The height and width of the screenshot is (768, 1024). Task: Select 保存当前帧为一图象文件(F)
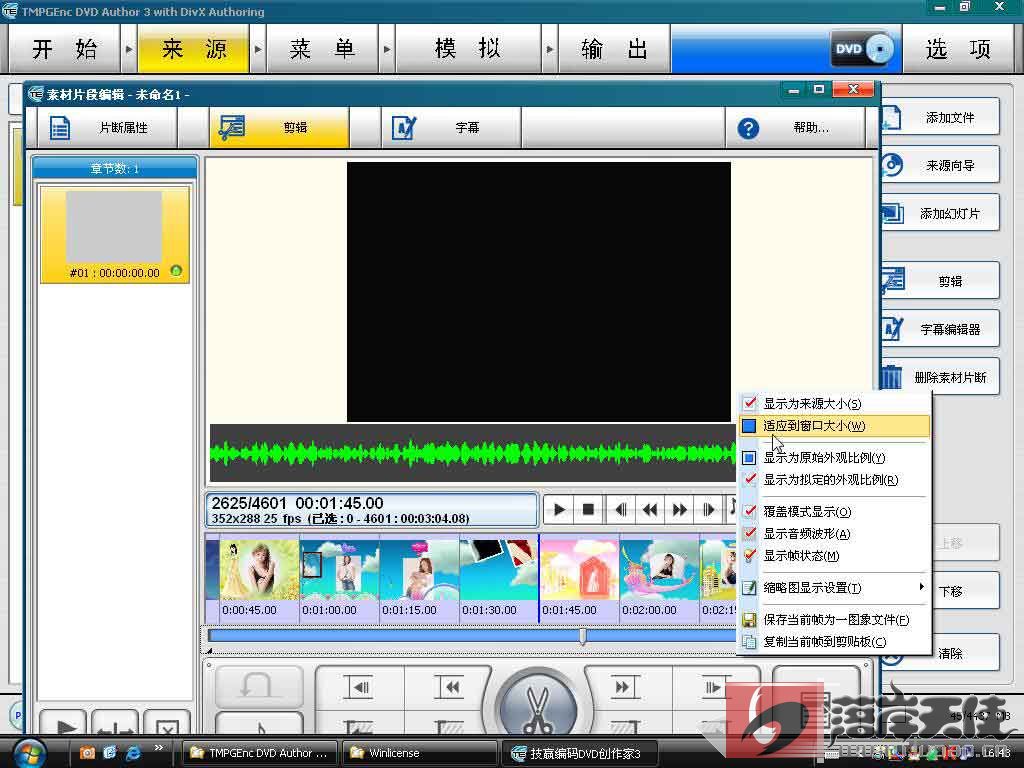point(835,620)
